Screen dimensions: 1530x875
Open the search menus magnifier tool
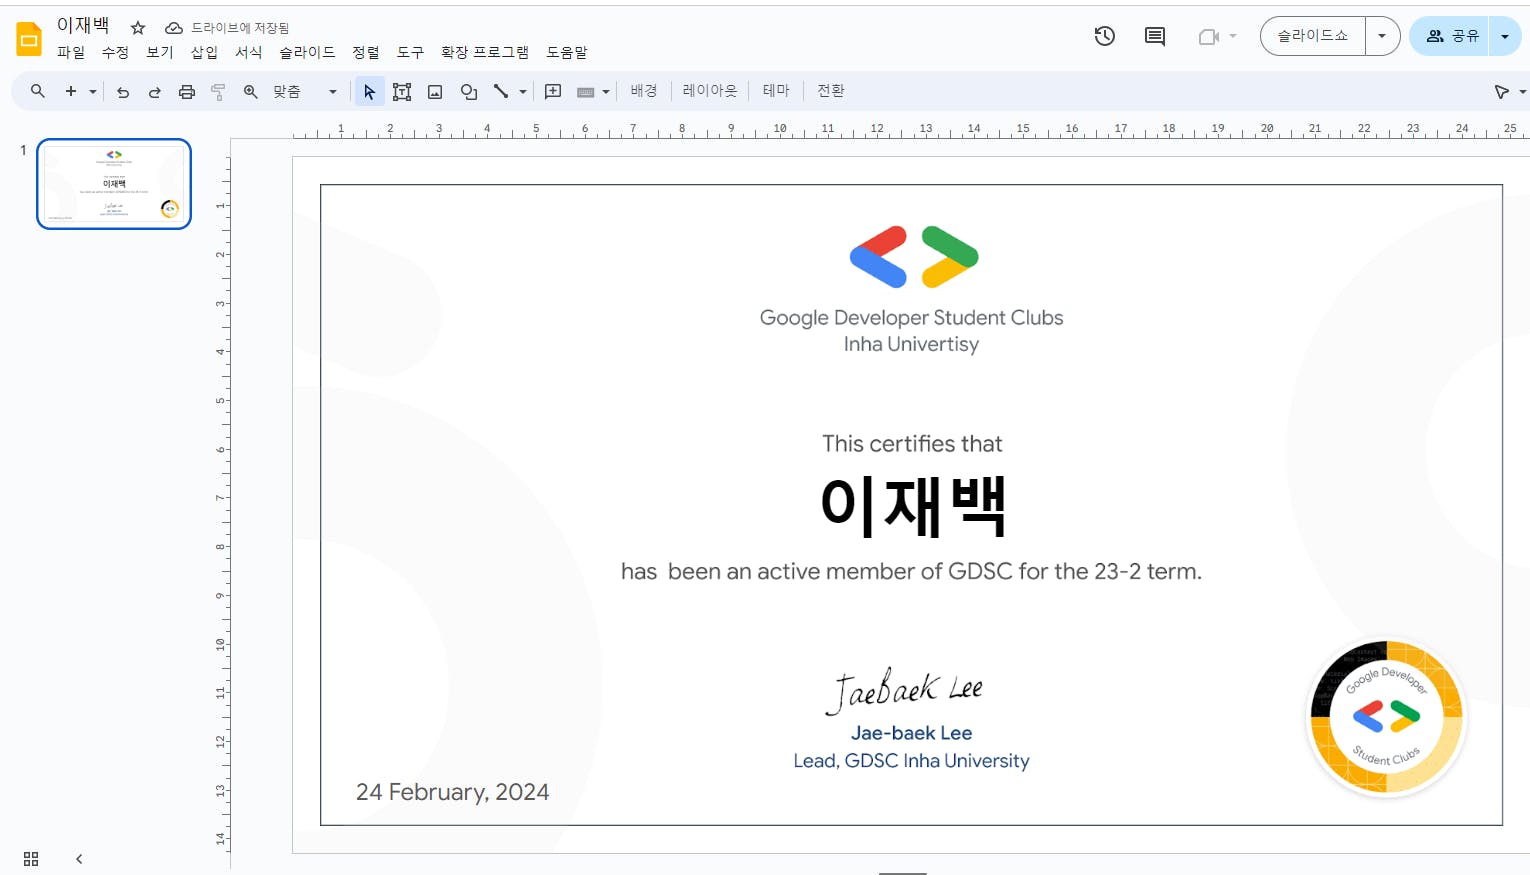coord(38,91)
